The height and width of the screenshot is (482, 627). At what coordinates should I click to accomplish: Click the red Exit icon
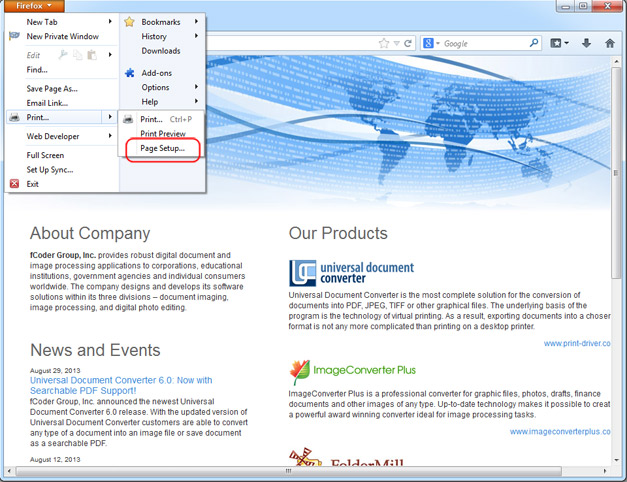14,184
